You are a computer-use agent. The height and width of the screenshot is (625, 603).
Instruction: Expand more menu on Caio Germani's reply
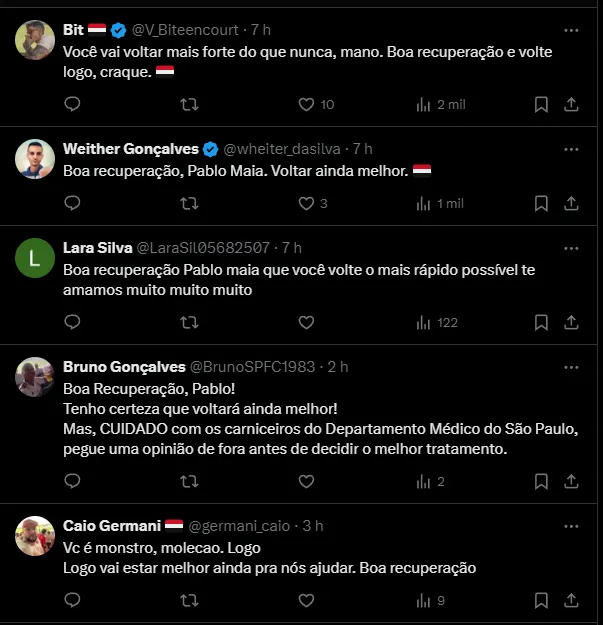click(x=571, y=525)
